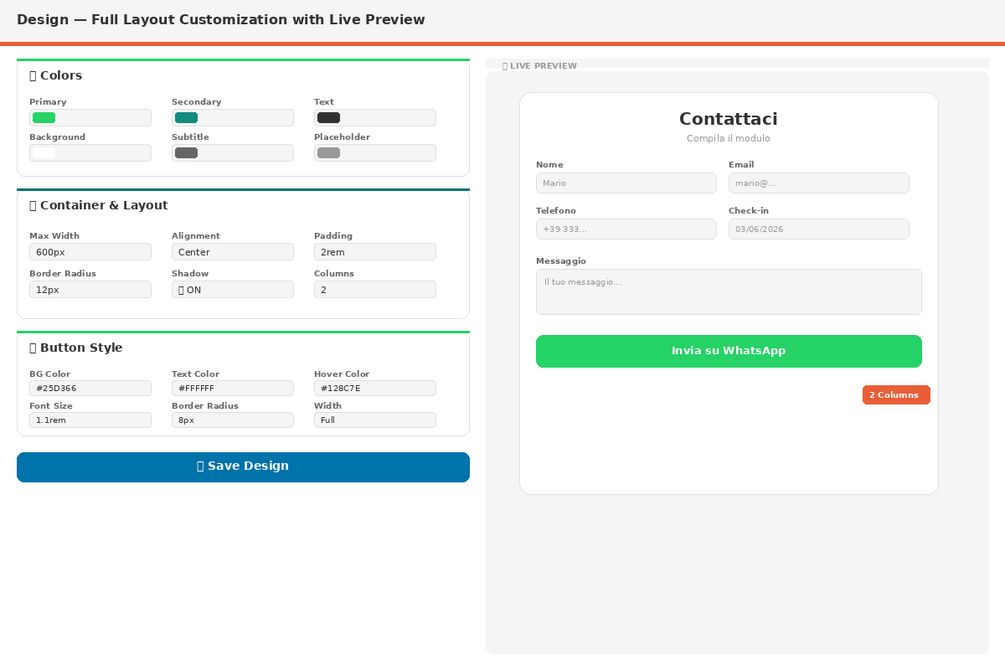
Task: Open the button Width Full dropdown
Action: (375, 420)
